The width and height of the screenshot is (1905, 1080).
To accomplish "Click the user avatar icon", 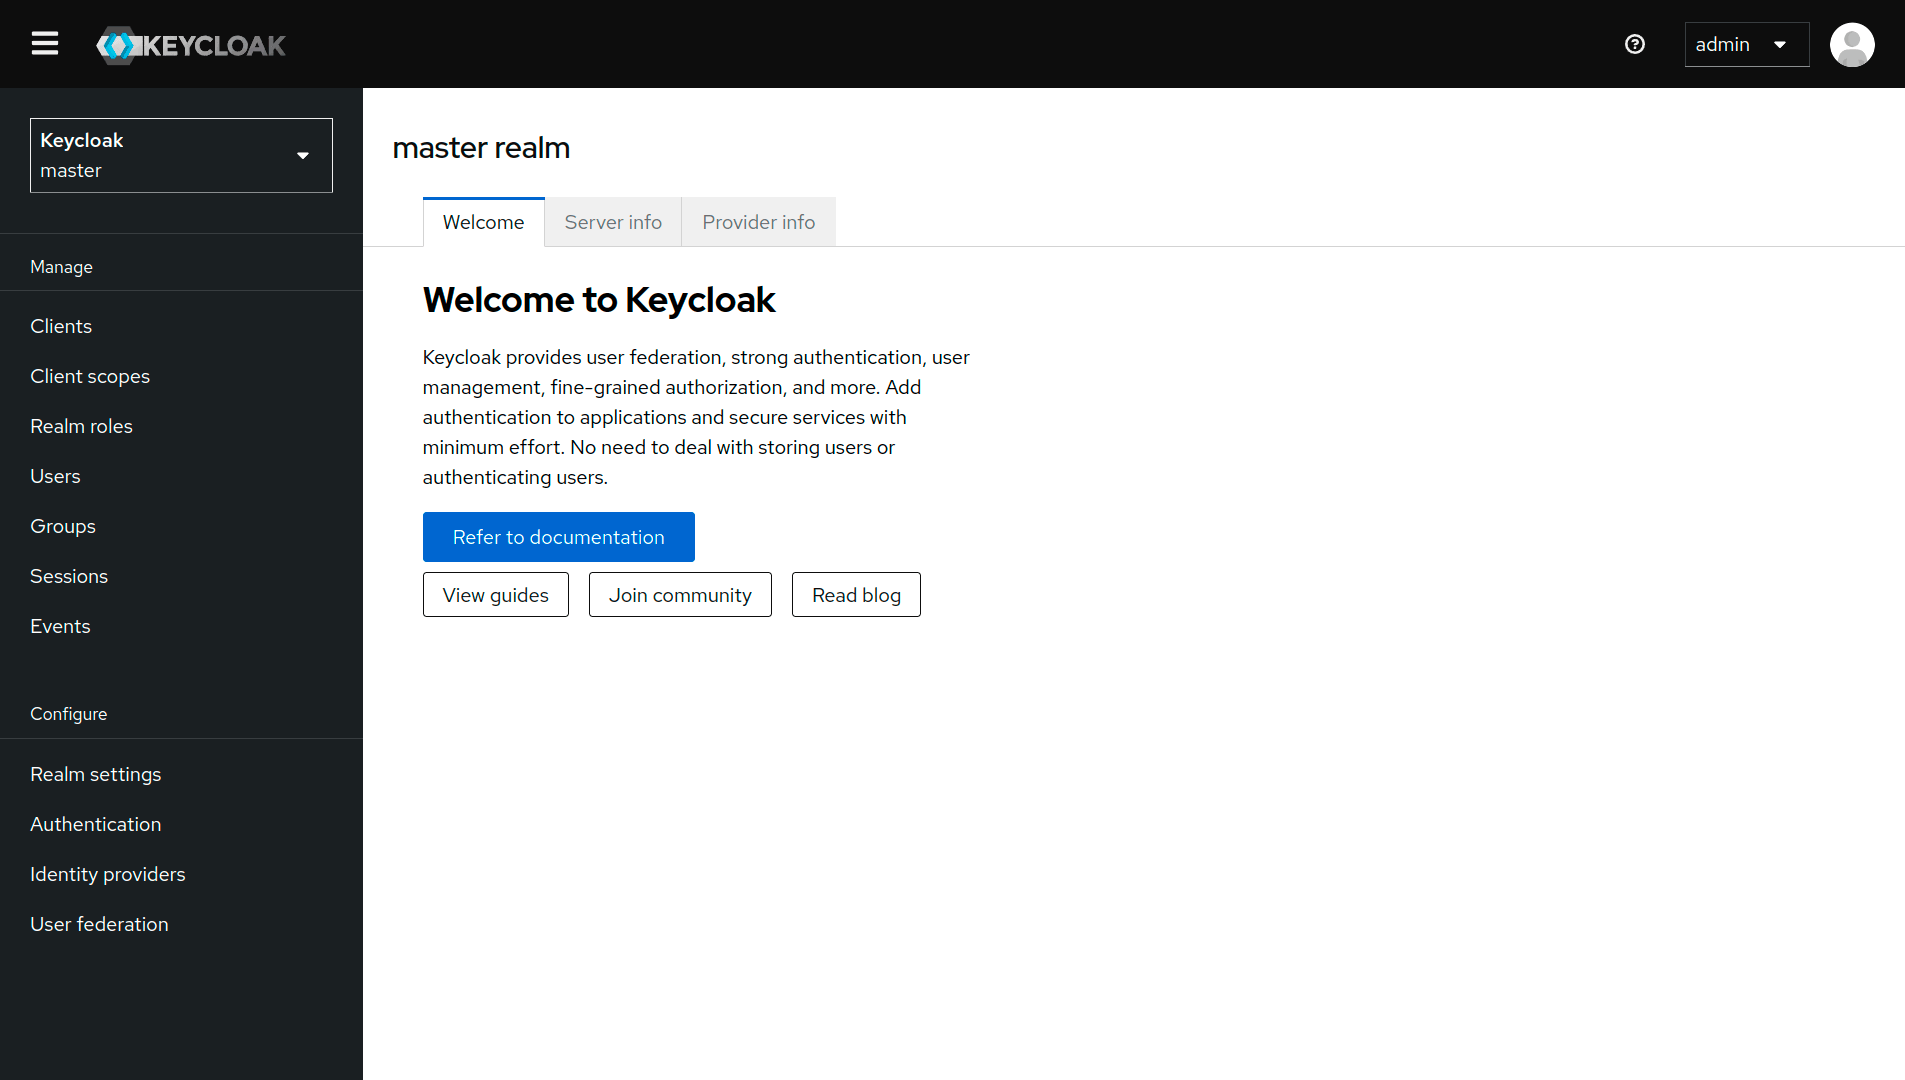I will 1851,45.
